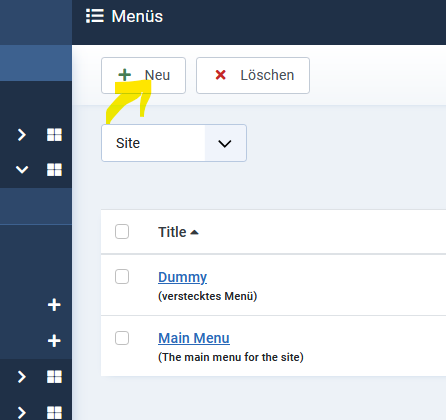Image resolution: width=446 pixels, height=420 pixels.
Task: Check the box for the Dummy menu
Action: (x=122, y=277)
